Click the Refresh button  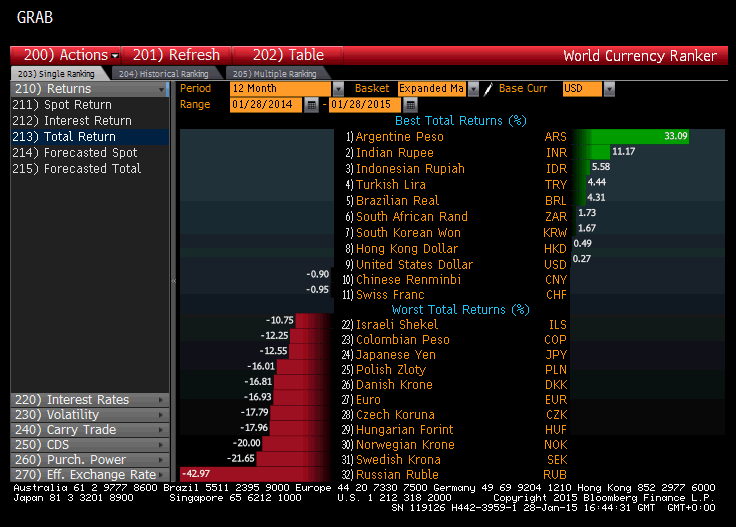pos(176,55)
